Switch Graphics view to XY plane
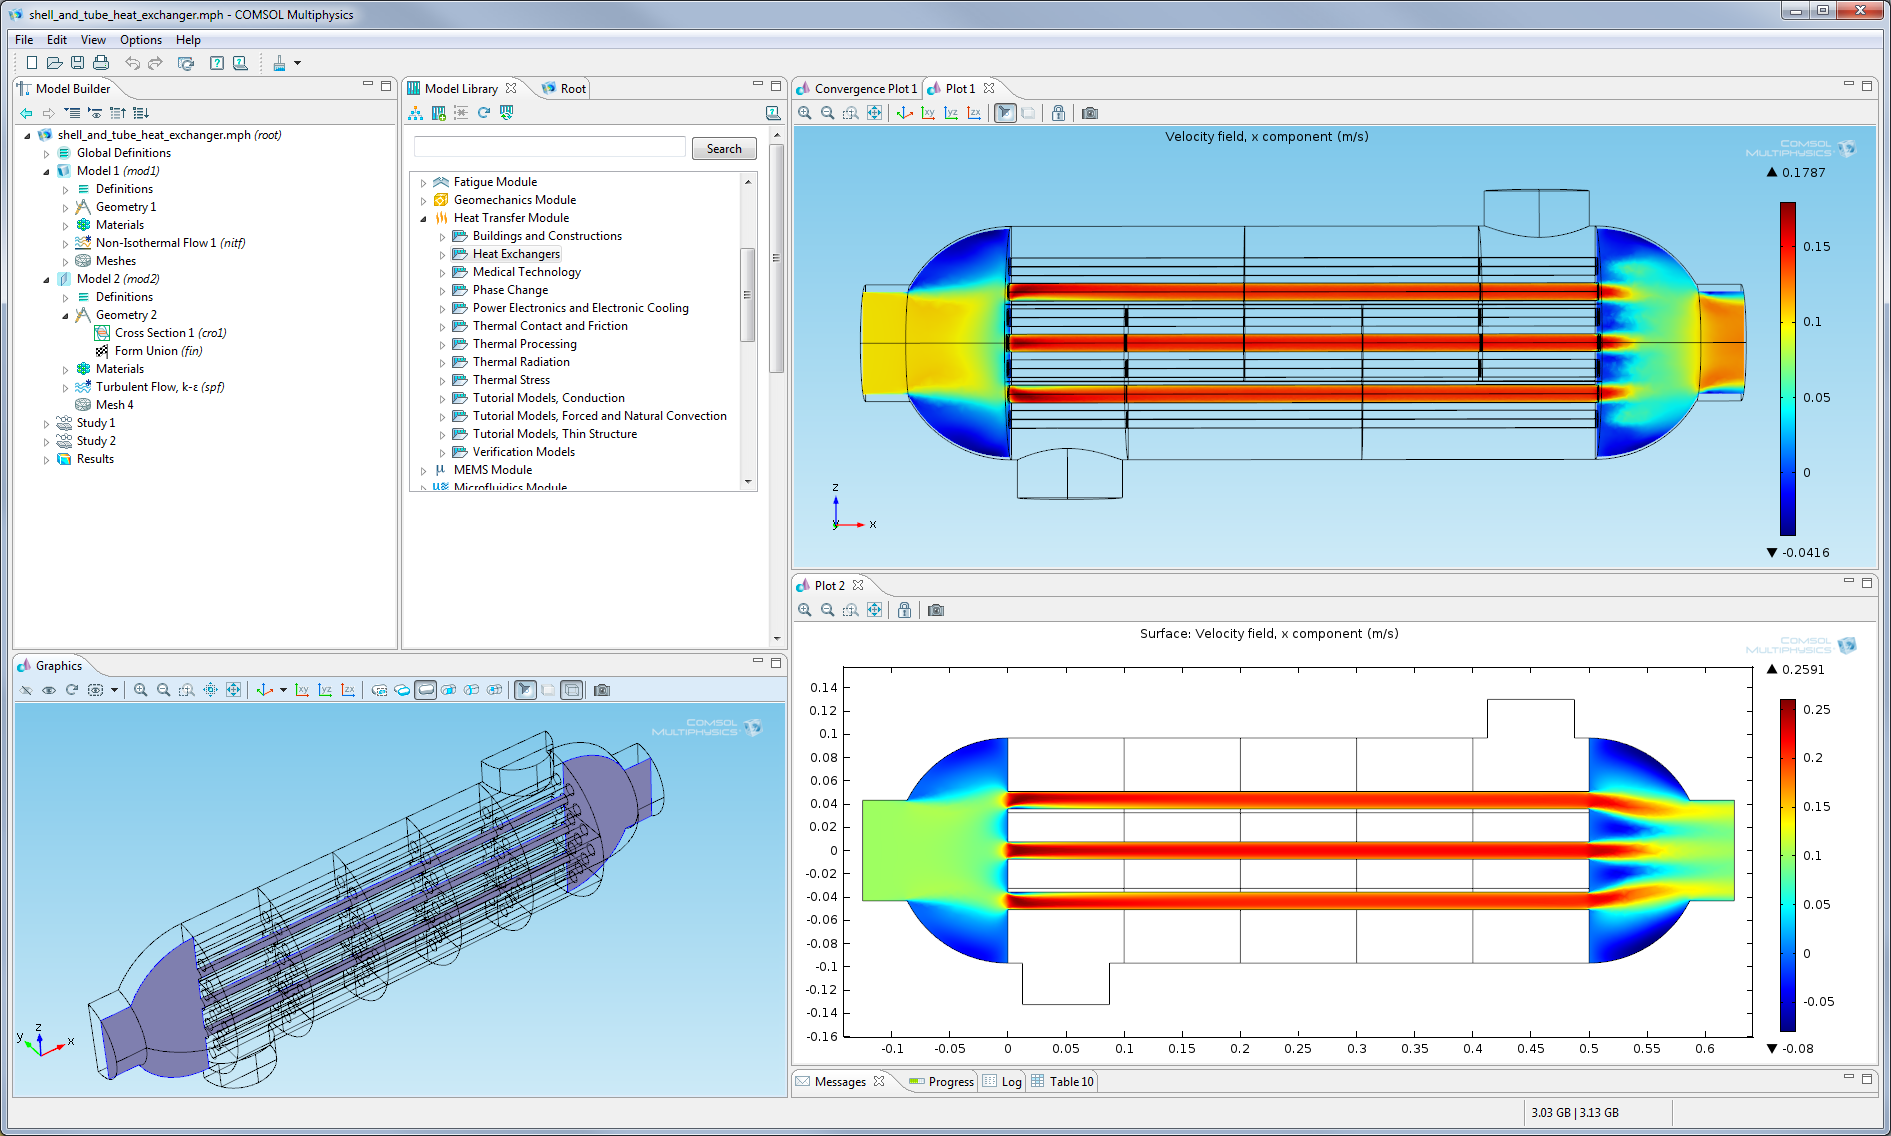 pyautogui.click(x=302, y=690)
